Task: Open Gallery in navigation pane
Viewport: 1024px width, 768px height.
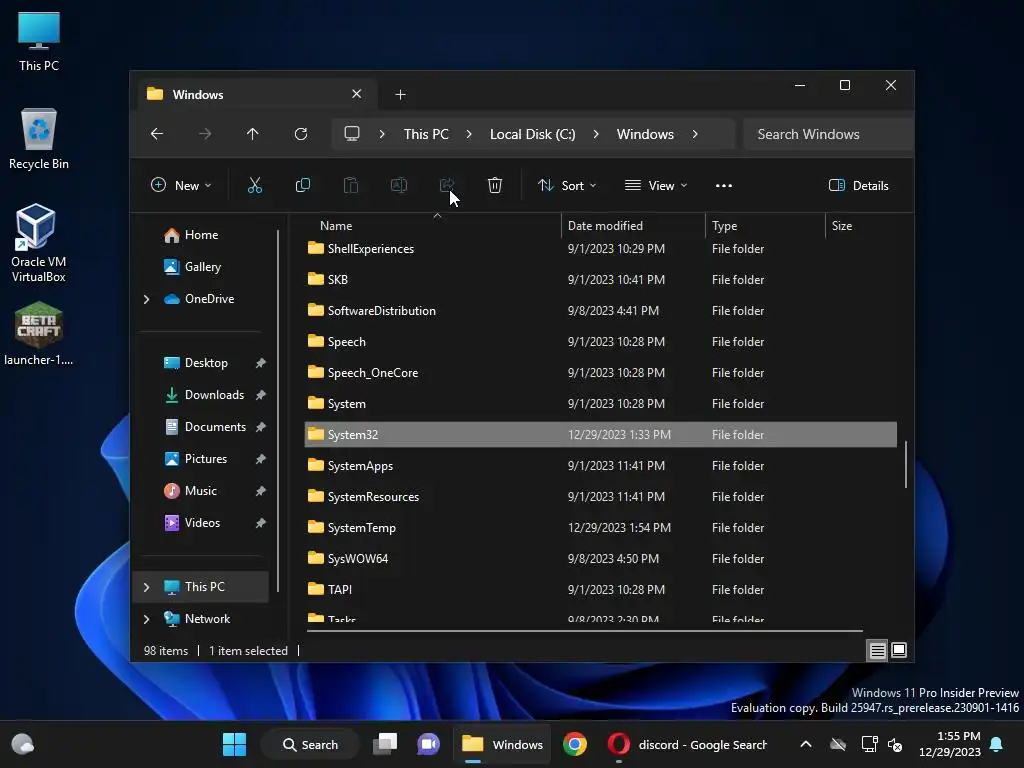Action: tap(193, 267)
